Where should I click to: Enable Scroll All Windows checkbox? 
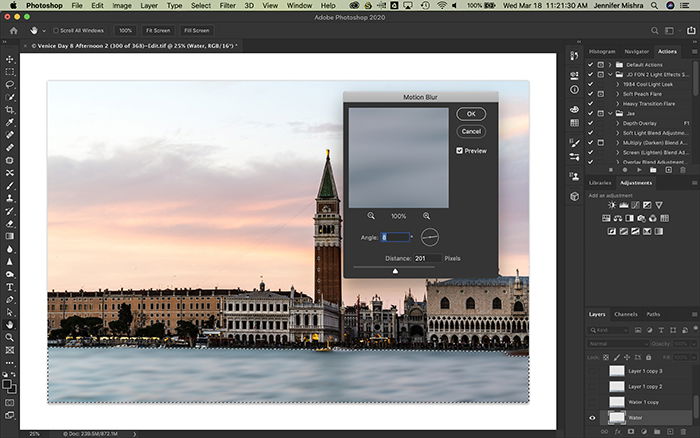56,30
